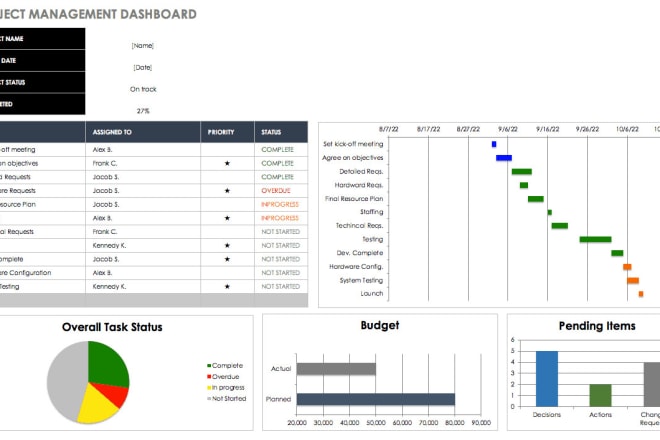Select the dark Planned budget bar
Viewport: 660px width, 440px height.
click(376, 399)
